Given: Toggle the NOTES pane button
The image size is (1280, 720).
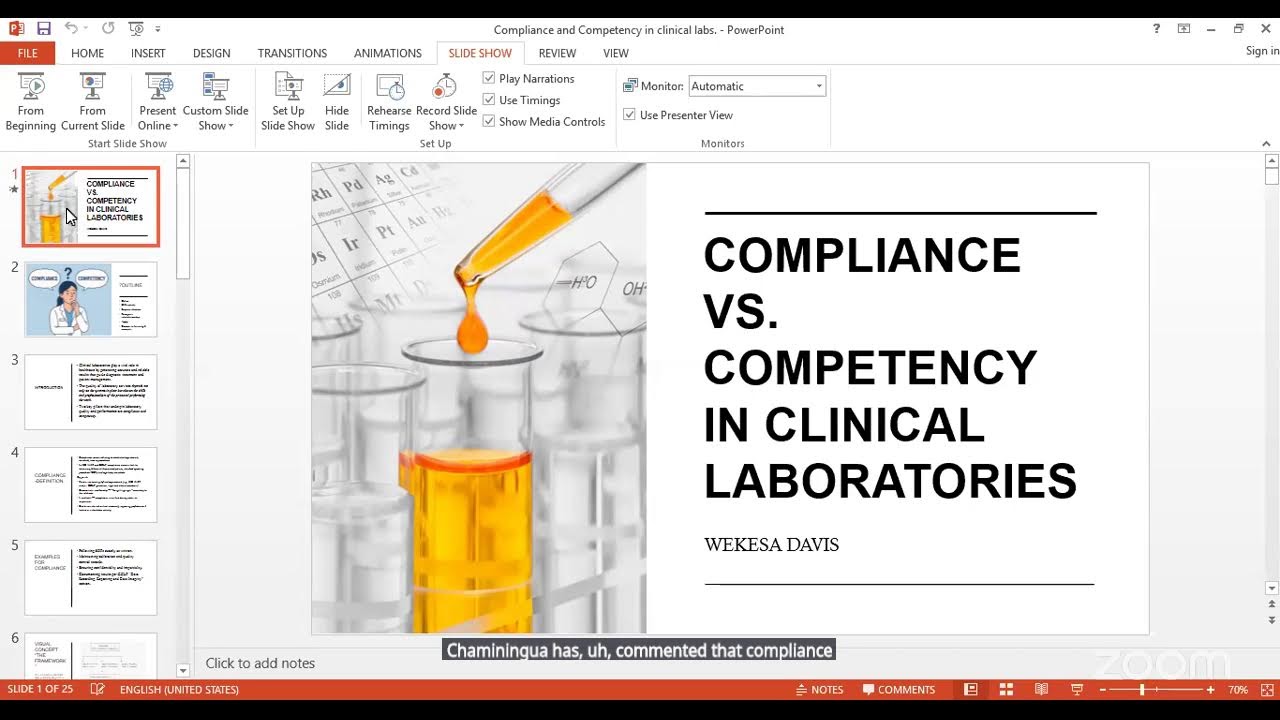Looking at the screenshot, I should pos(819,690).
